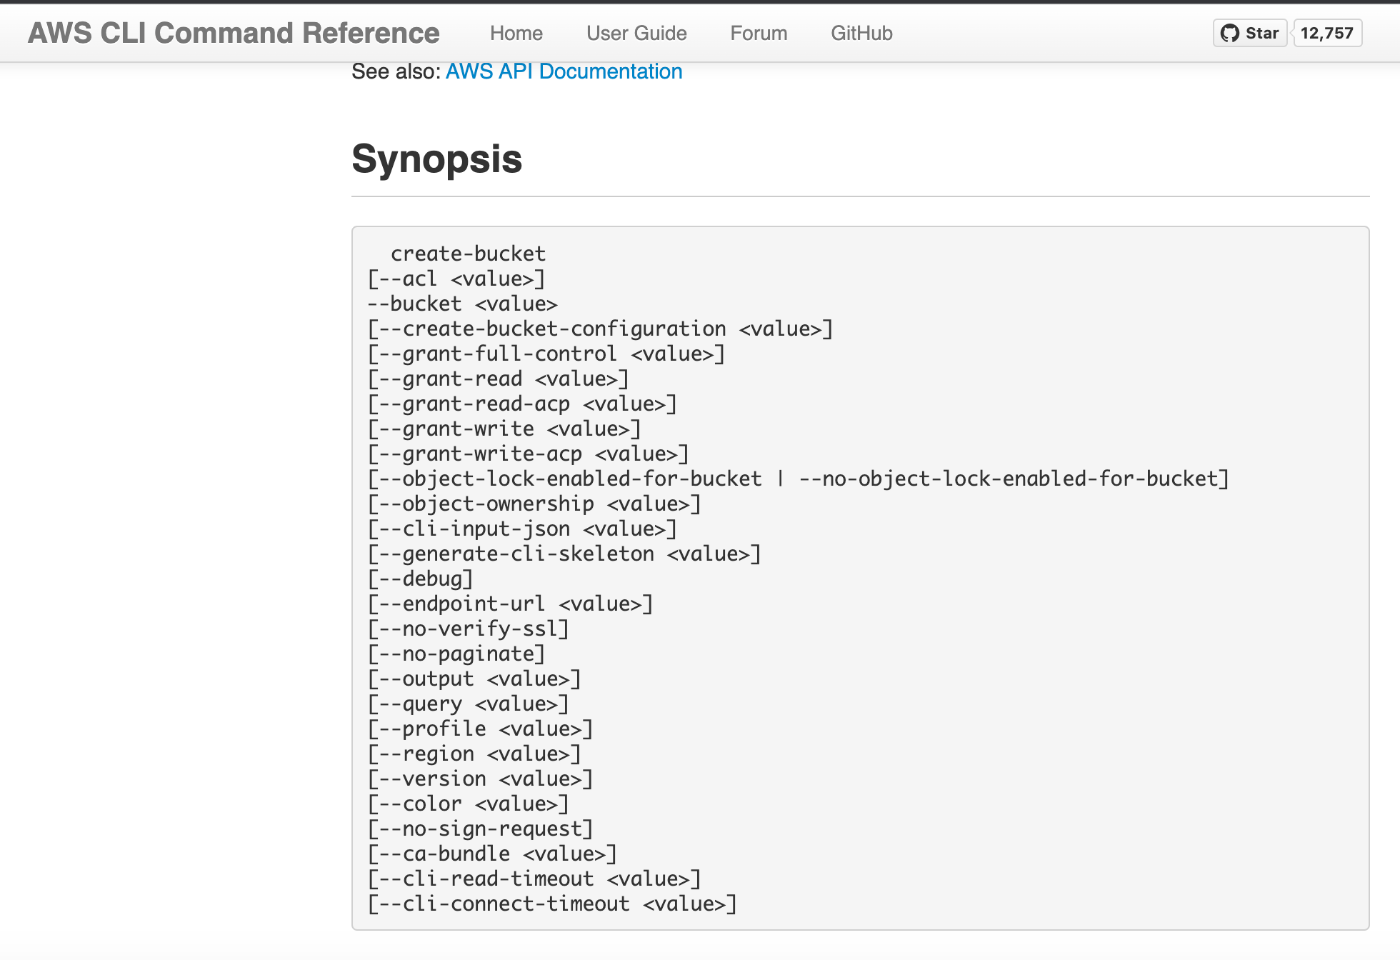
Task: Select the --create-bucket-configuration option line
Action: tap(600, 329)
